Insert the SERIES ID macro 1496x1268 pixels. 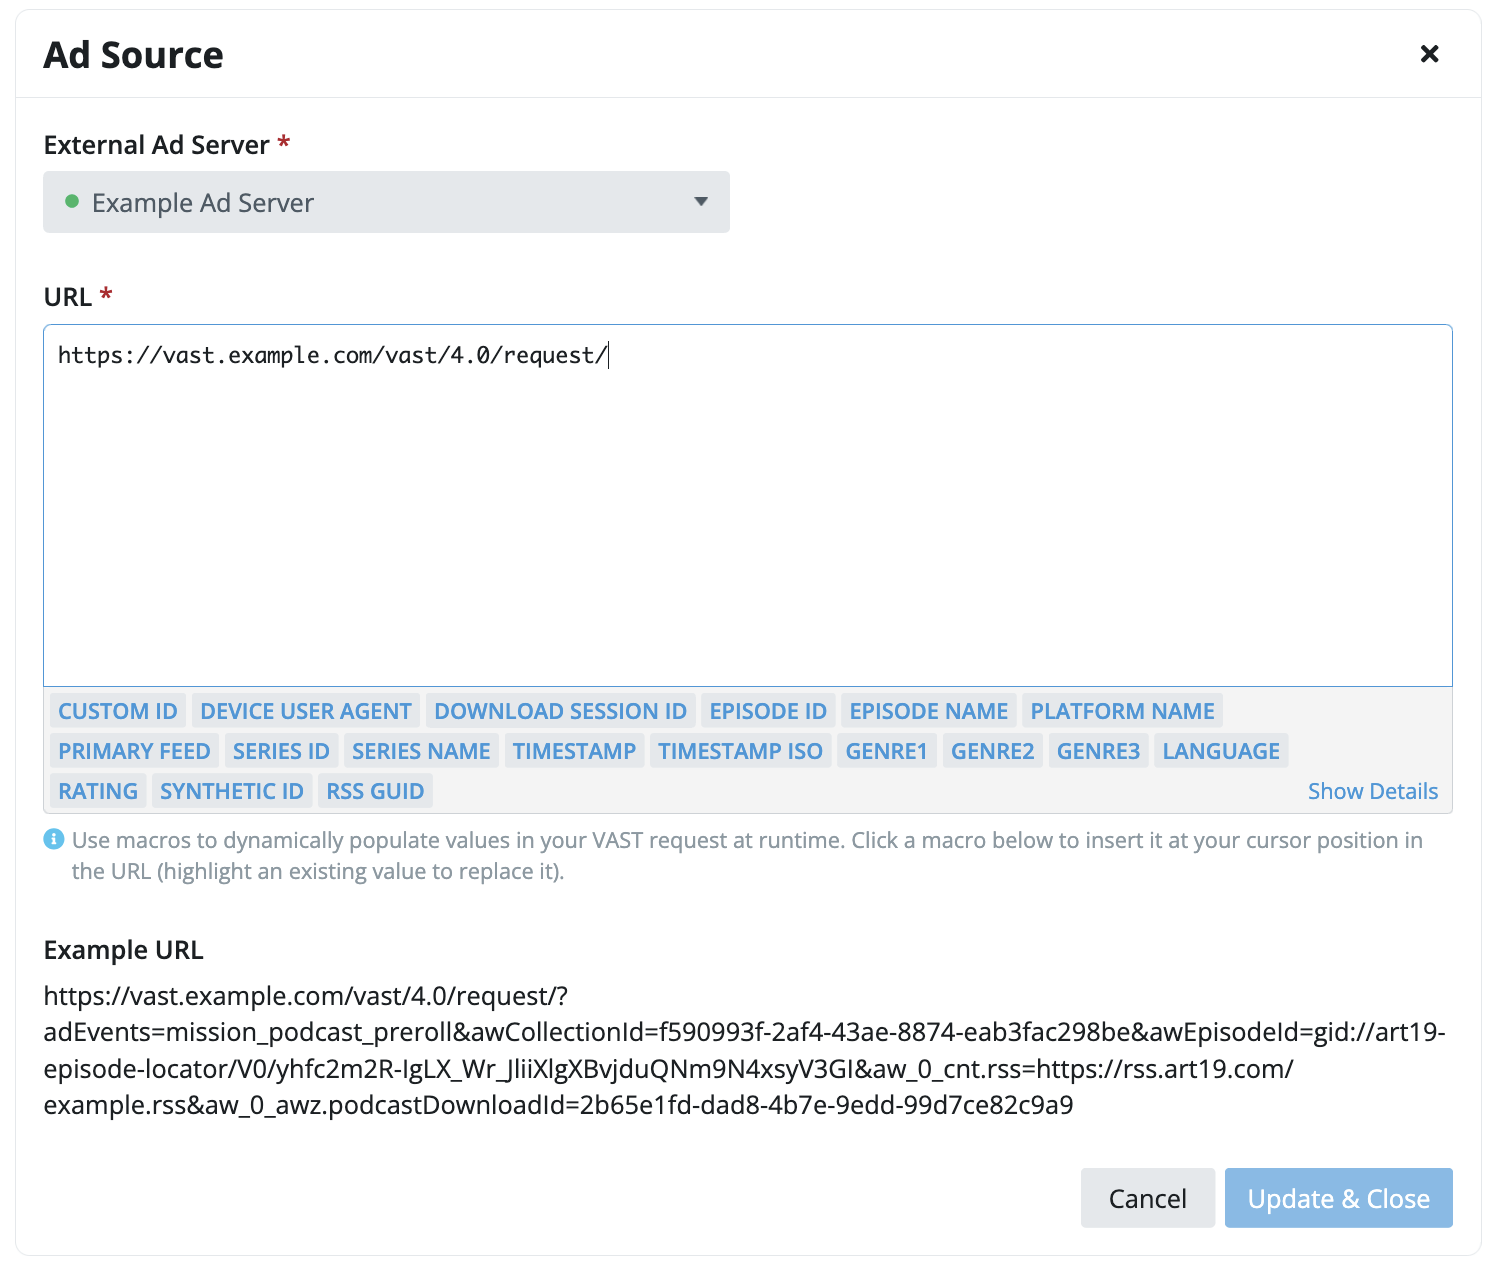click(x=281, y=751)
